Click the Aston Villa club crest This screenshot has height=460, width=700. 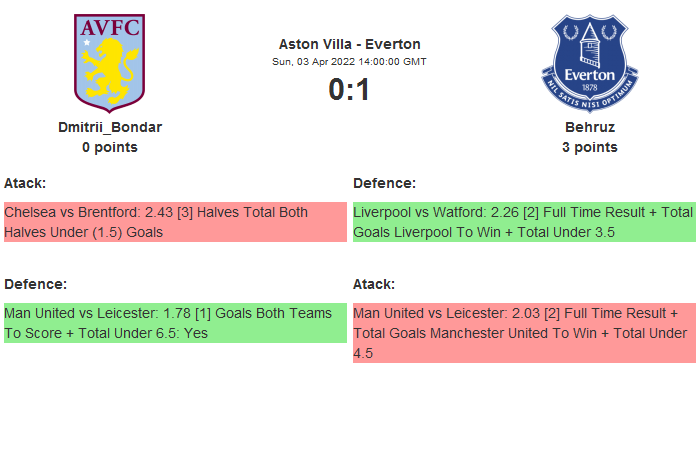click(110, 62)
